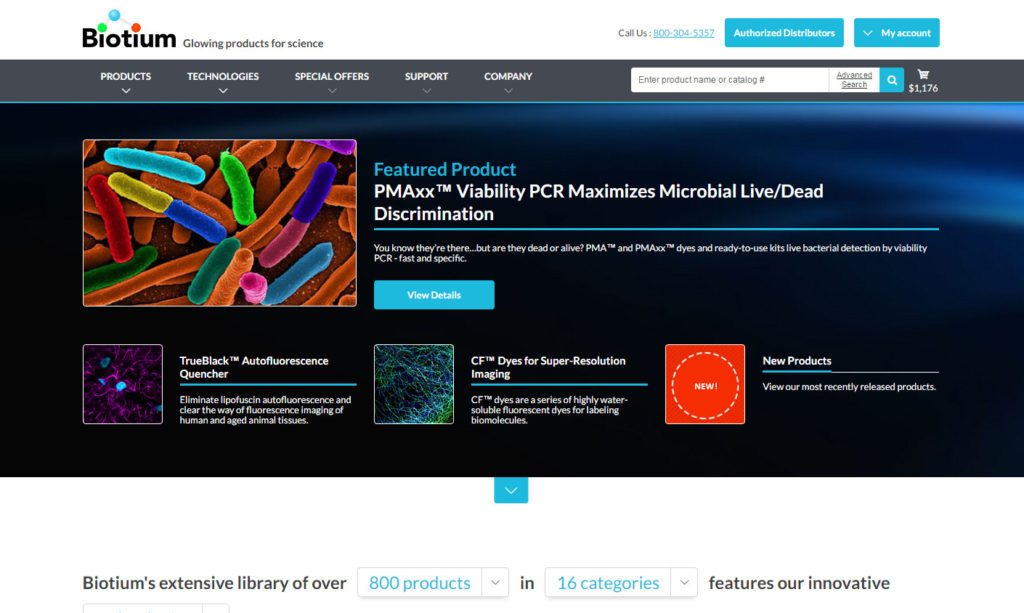Click the "Featured Product" heading text

pyautogui.click(x=445, y=169)
